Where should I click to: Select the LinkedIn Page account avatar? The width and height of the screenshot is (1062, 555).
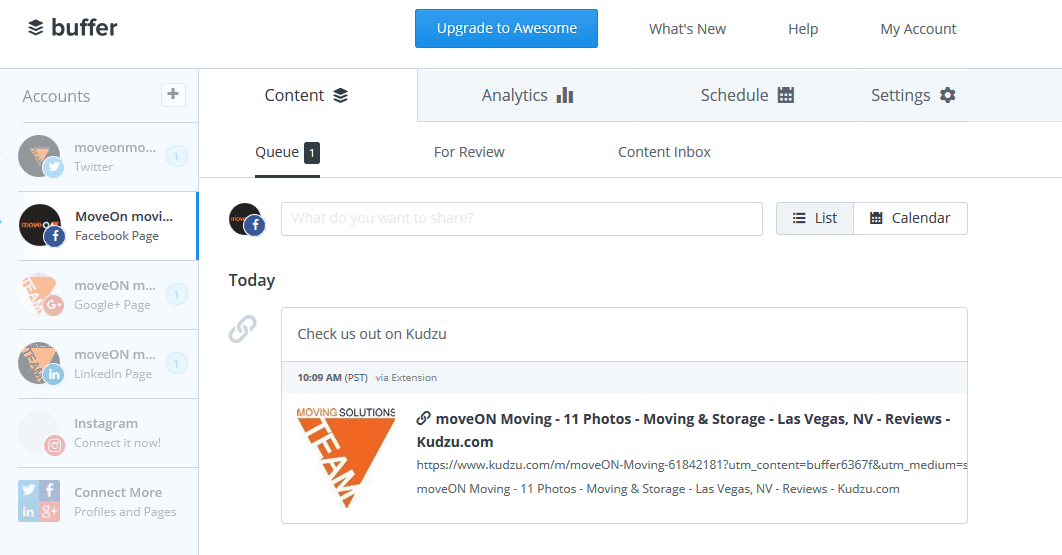(40, 364)
